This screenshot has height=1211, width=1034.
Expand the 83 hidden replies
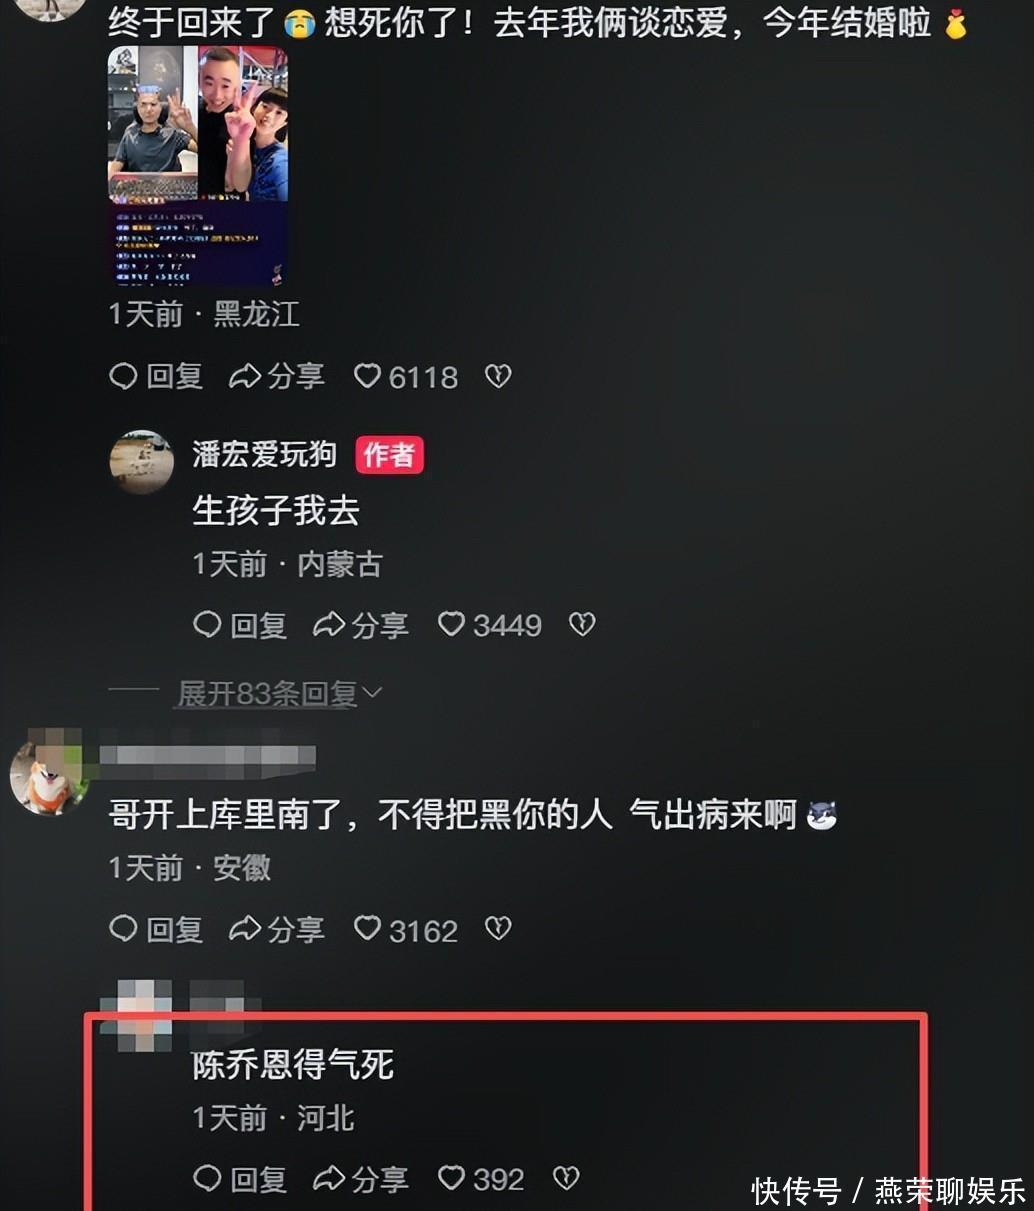coord(268,693)
